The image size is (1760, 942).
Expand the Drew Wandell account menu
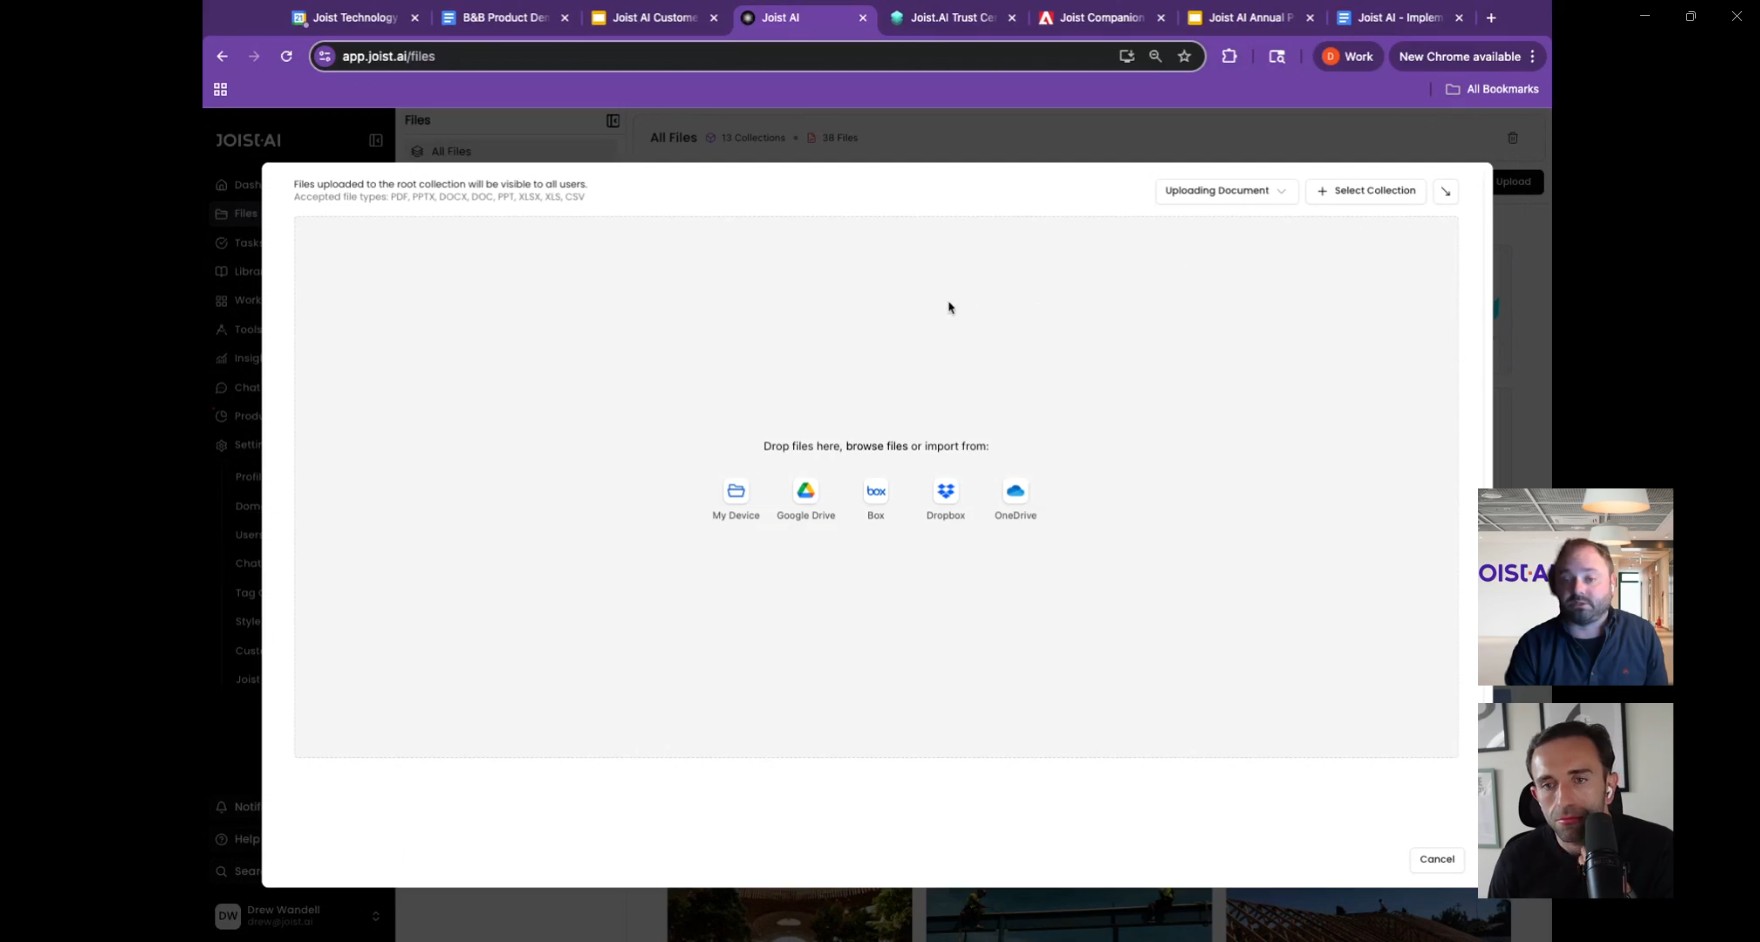[376, 916]
